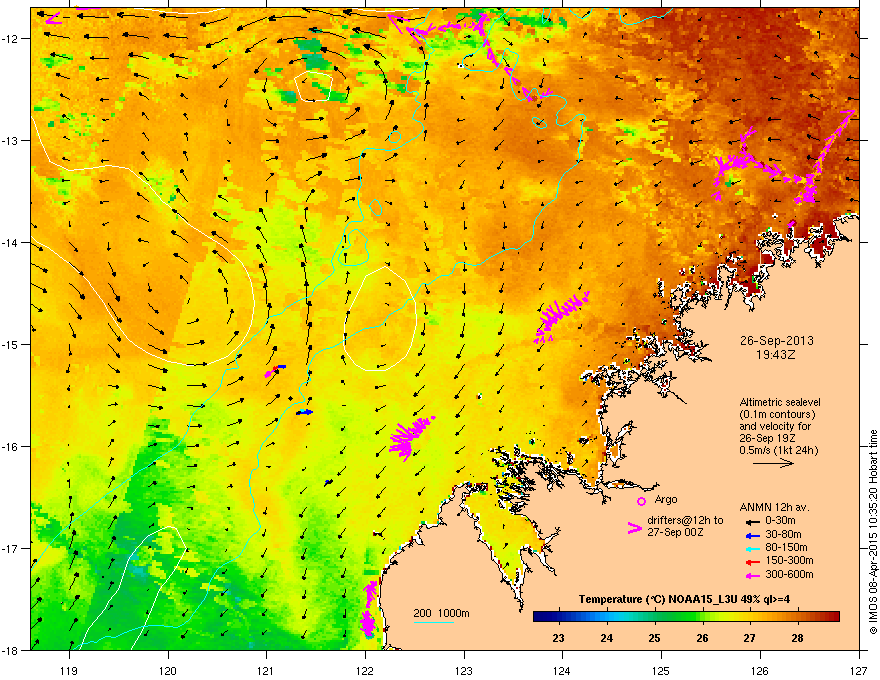Click longitude axis label "122"
Viewport: 880px width, 680px height.
[365, 670]
